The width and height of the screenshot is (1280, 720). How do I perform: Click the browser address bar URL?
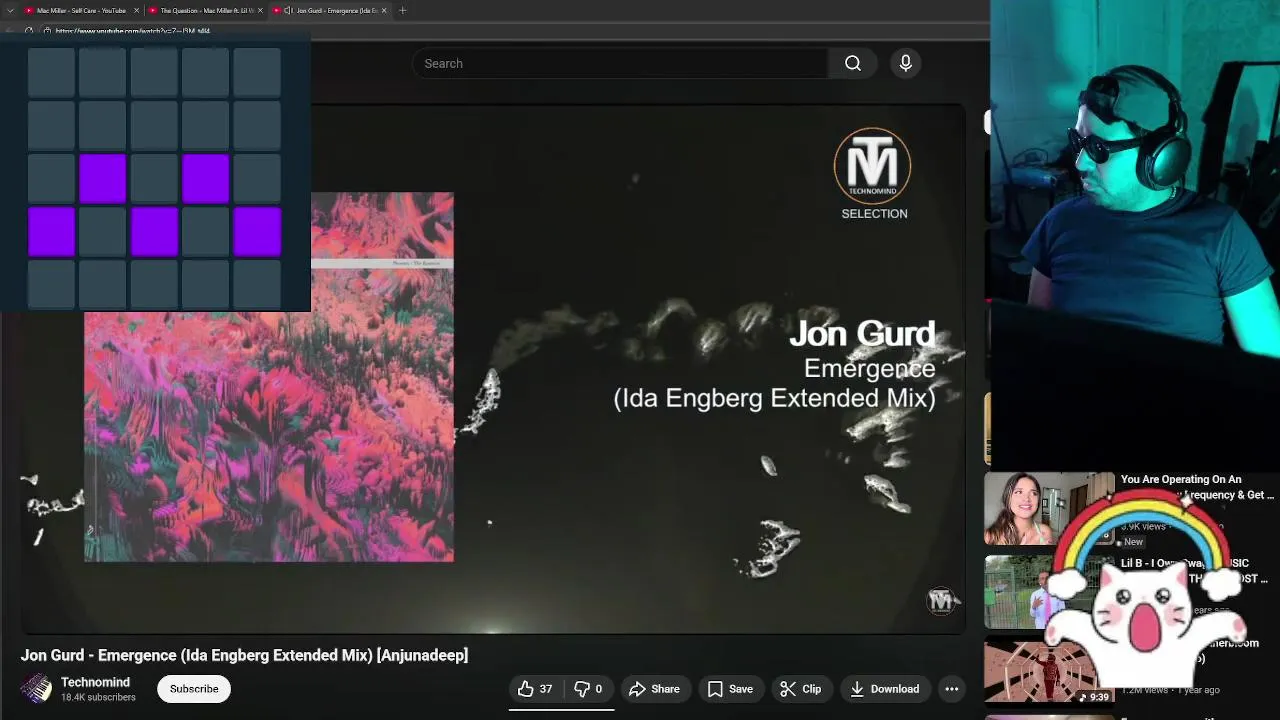tap(133, 31)
